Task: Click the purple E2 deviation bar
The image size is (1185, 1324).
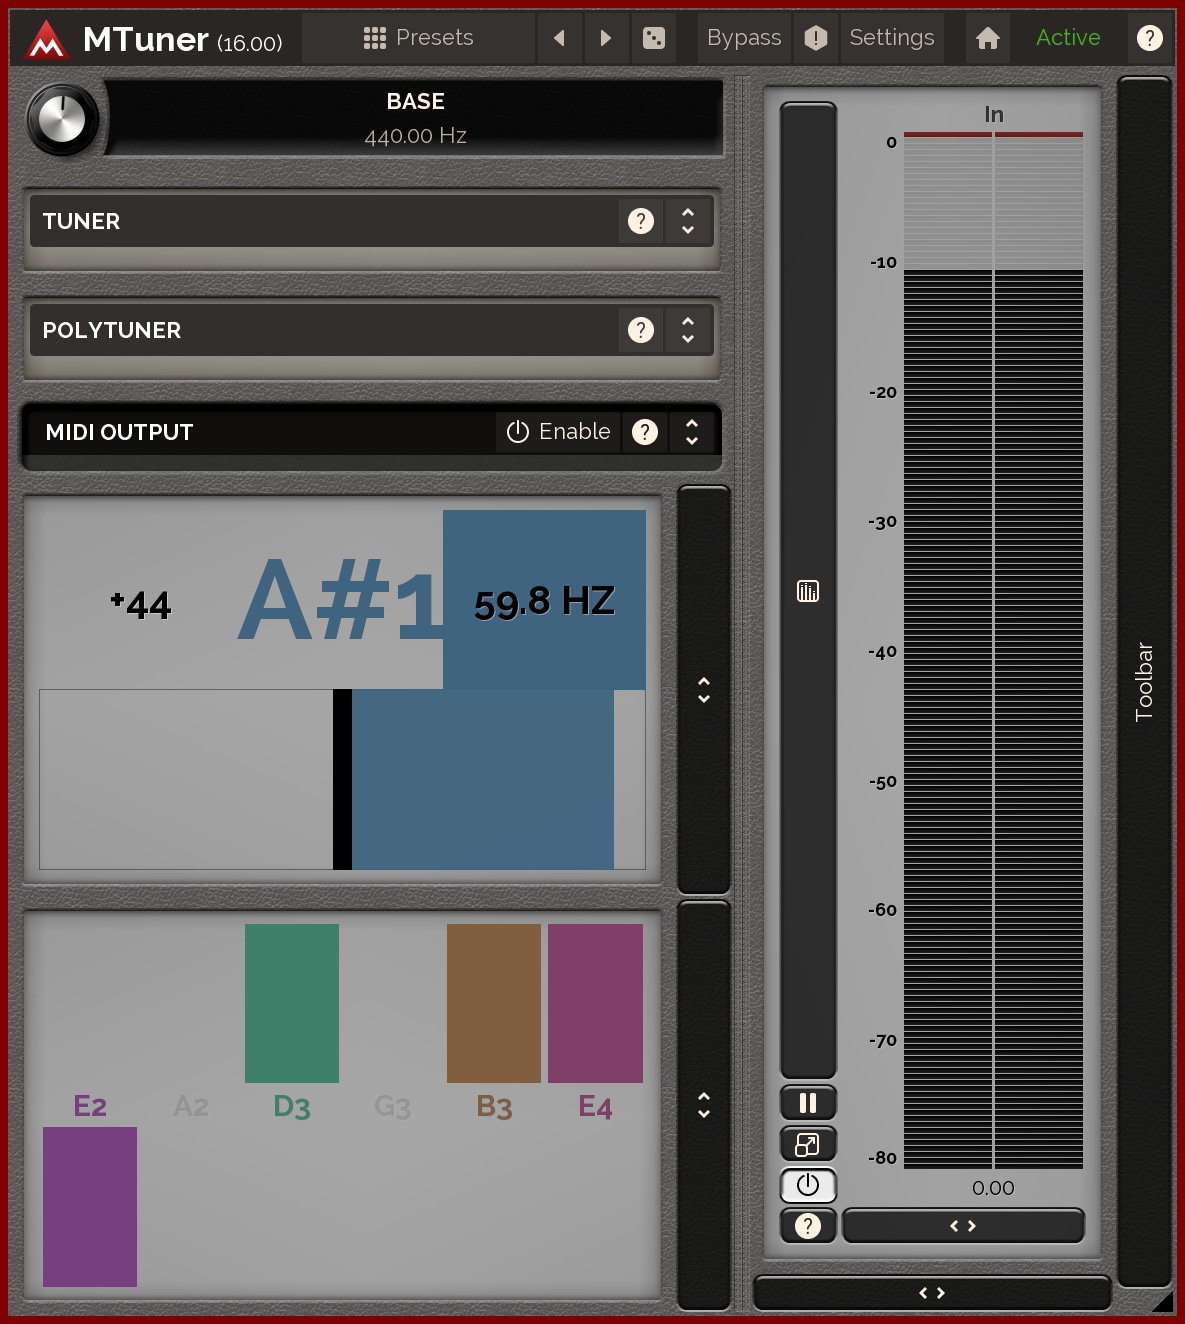Action: pos(90,1207)
